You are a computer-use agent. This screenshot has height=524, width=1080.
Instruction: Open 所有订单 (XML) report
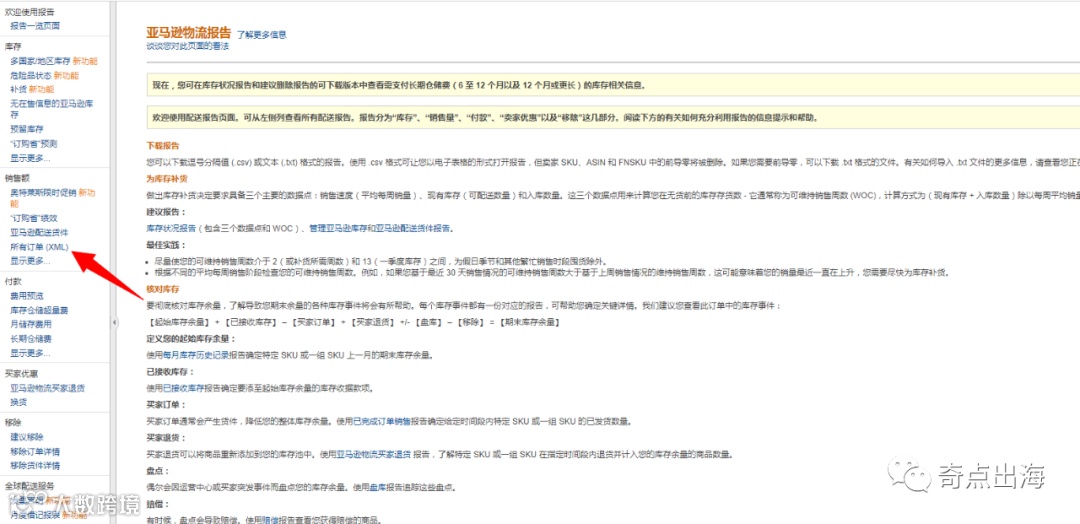[39, 247]
